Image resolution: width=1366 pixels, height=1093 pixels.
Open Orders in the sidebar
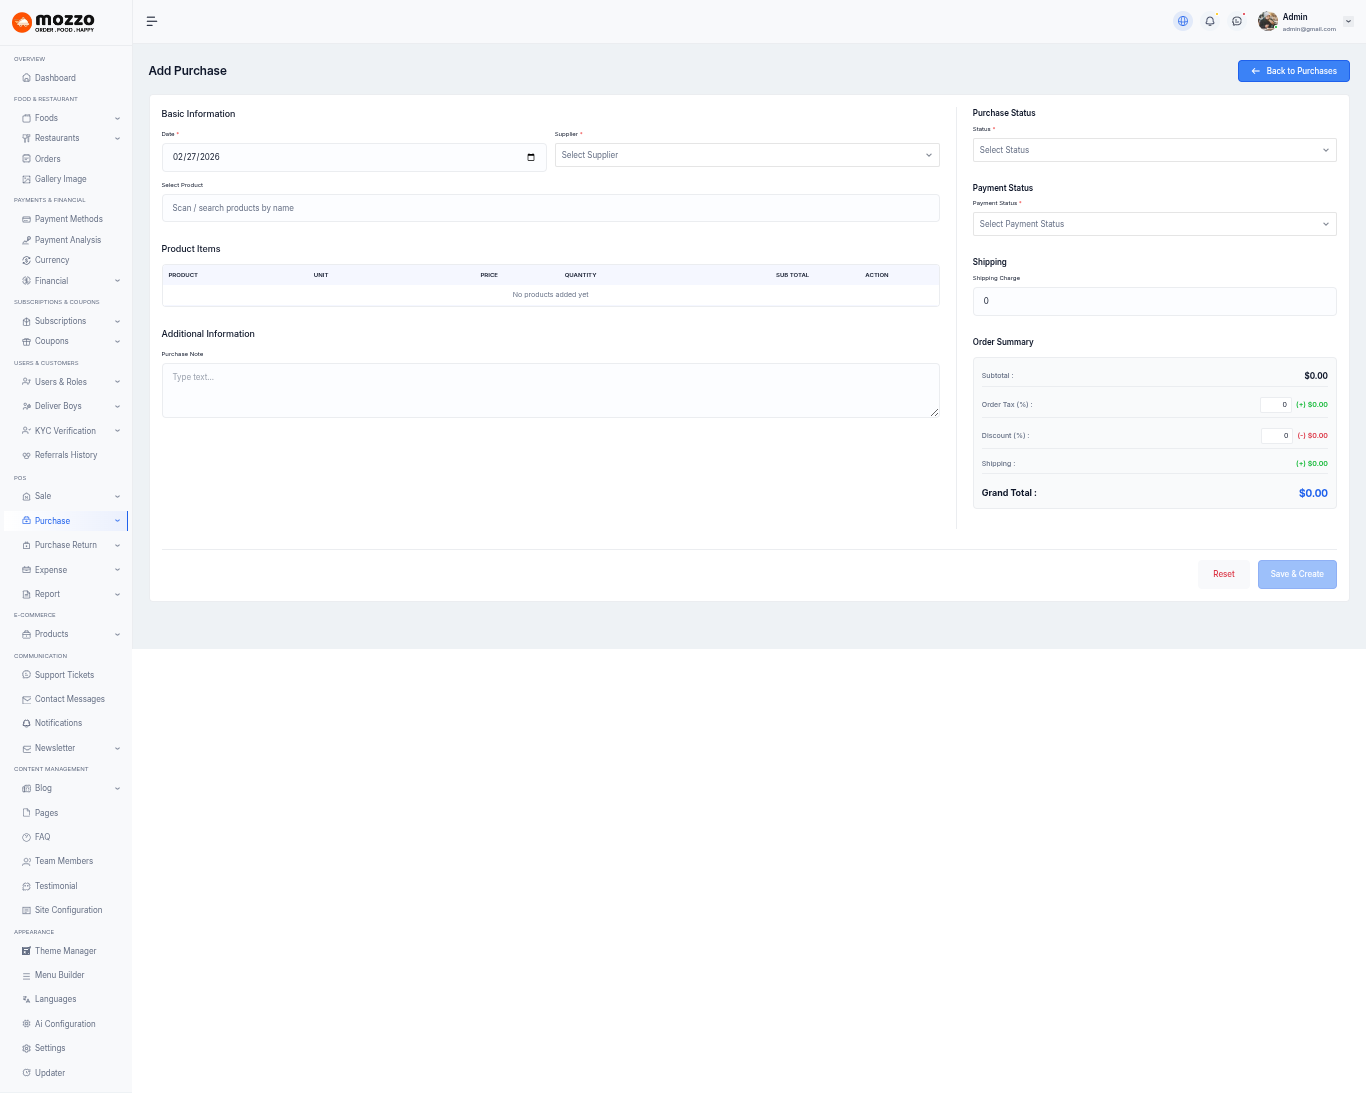pyautogui.click(x=47, y=159)
